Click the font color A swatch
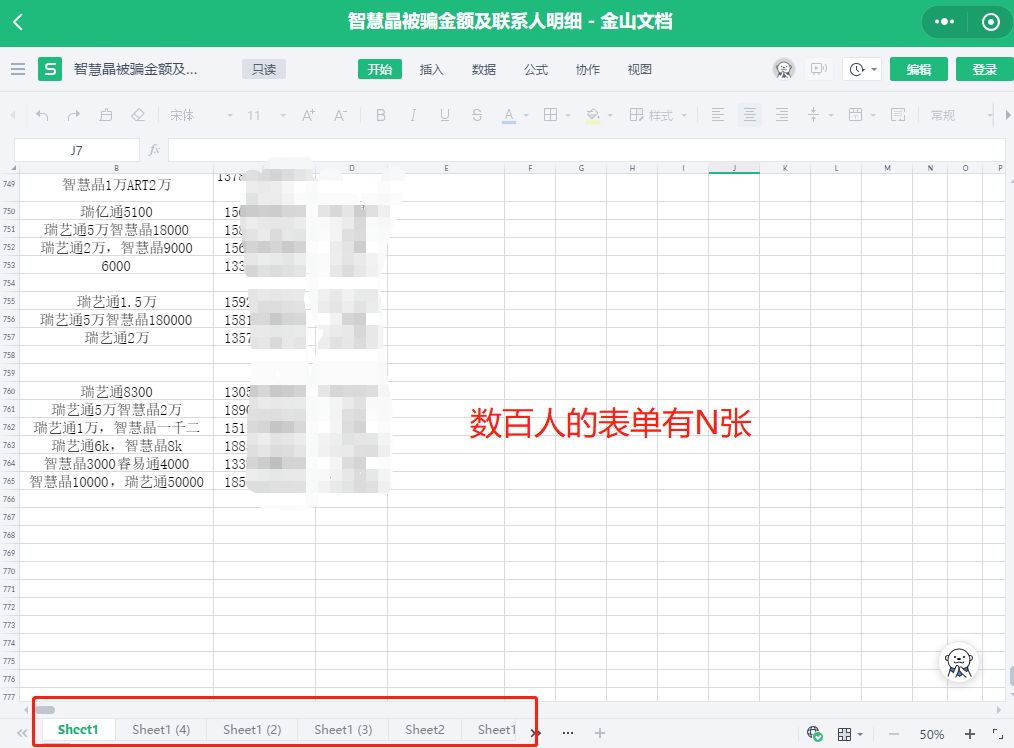The height and width of the screenshot is (748, 1014). coord(509,116)
